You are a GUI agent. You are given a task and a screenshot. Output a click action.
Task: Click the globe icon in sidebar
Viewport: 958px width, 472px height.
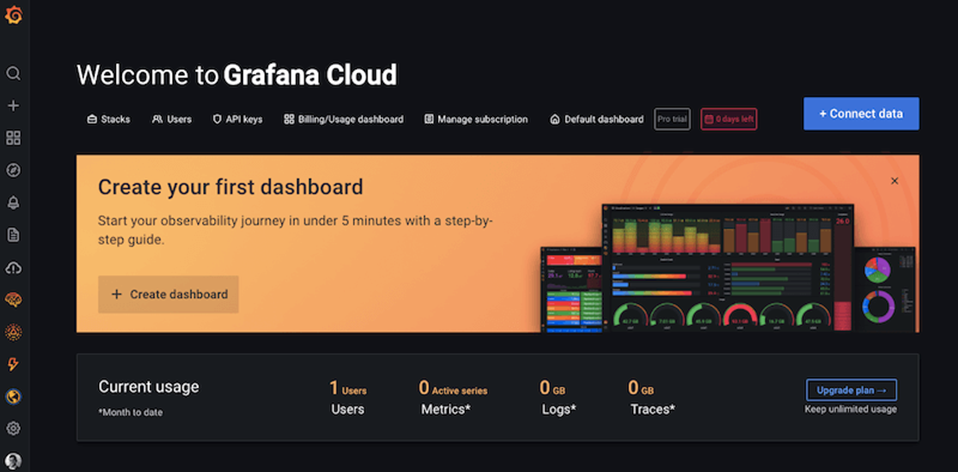tap(14, 397)
